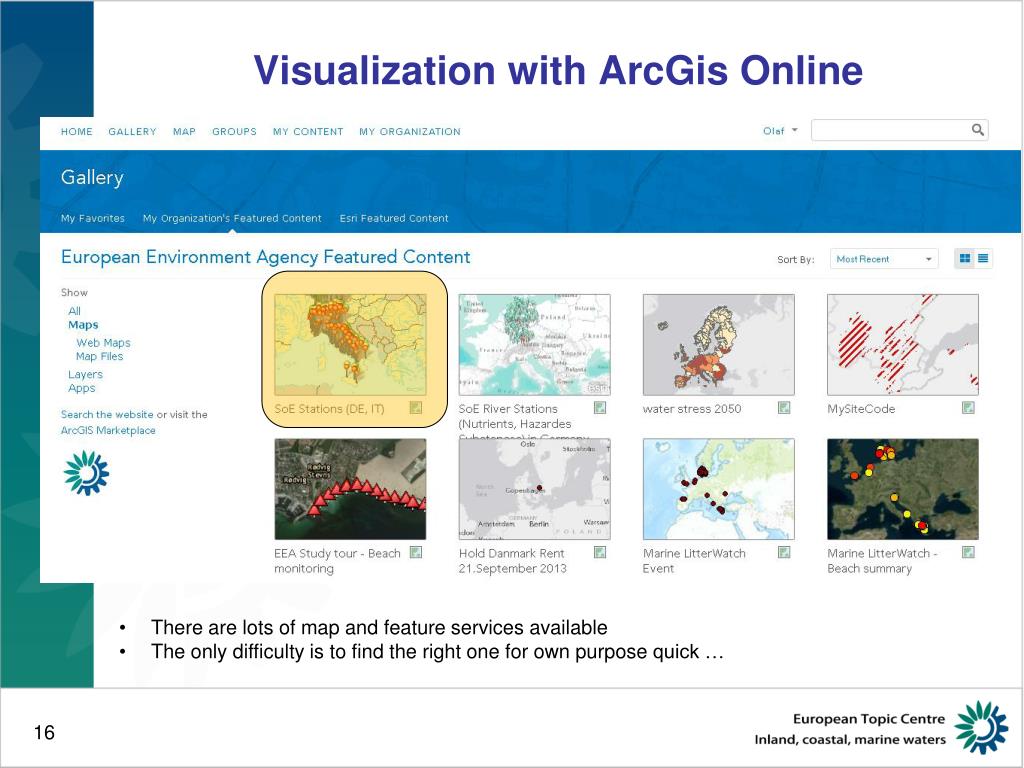Screen dimensions: 1024x768
Task: Click the MySiteCode title
Action: click(861, 409)
